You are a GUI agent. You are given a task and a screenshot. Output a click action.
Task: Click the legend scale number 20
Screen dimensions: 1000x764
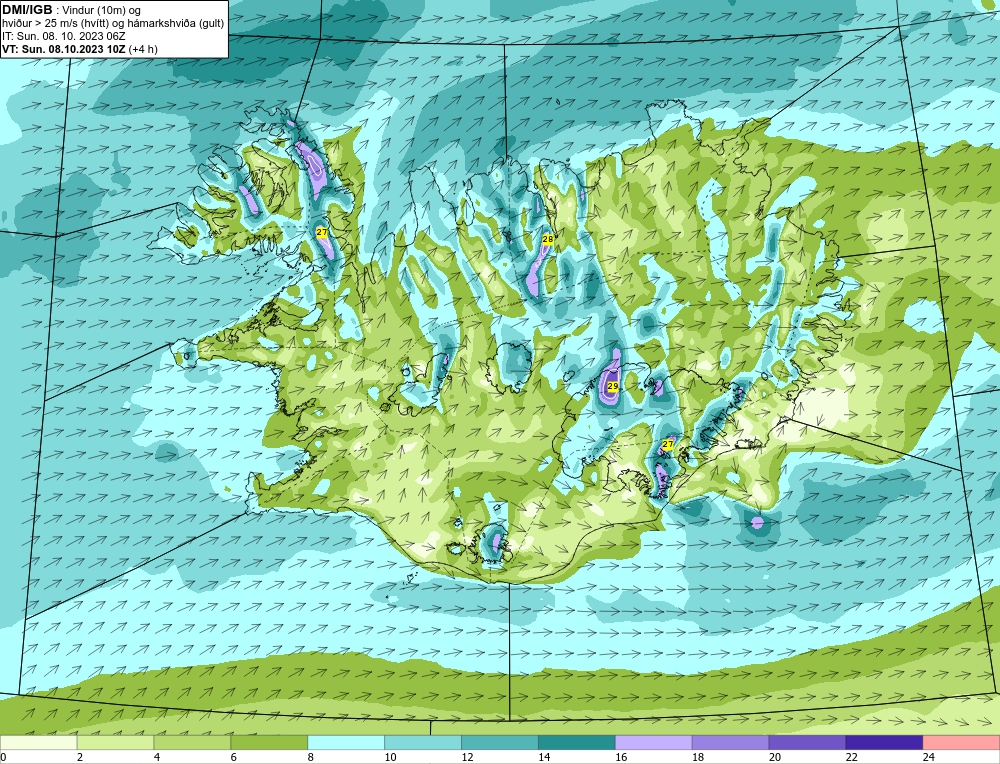[x=775, y=757]
